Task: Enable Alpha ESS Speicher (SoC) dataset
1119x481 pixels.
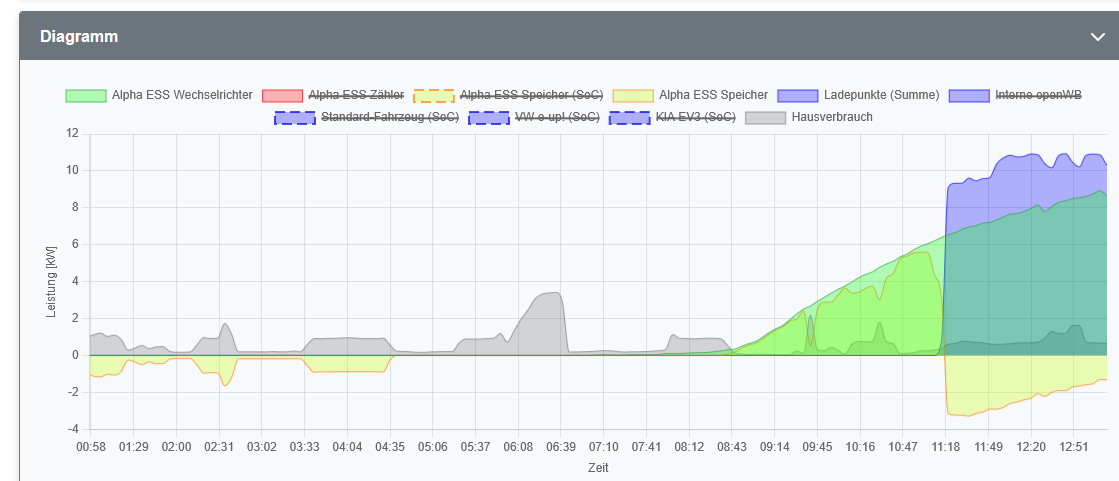Action: pos(532,95)
